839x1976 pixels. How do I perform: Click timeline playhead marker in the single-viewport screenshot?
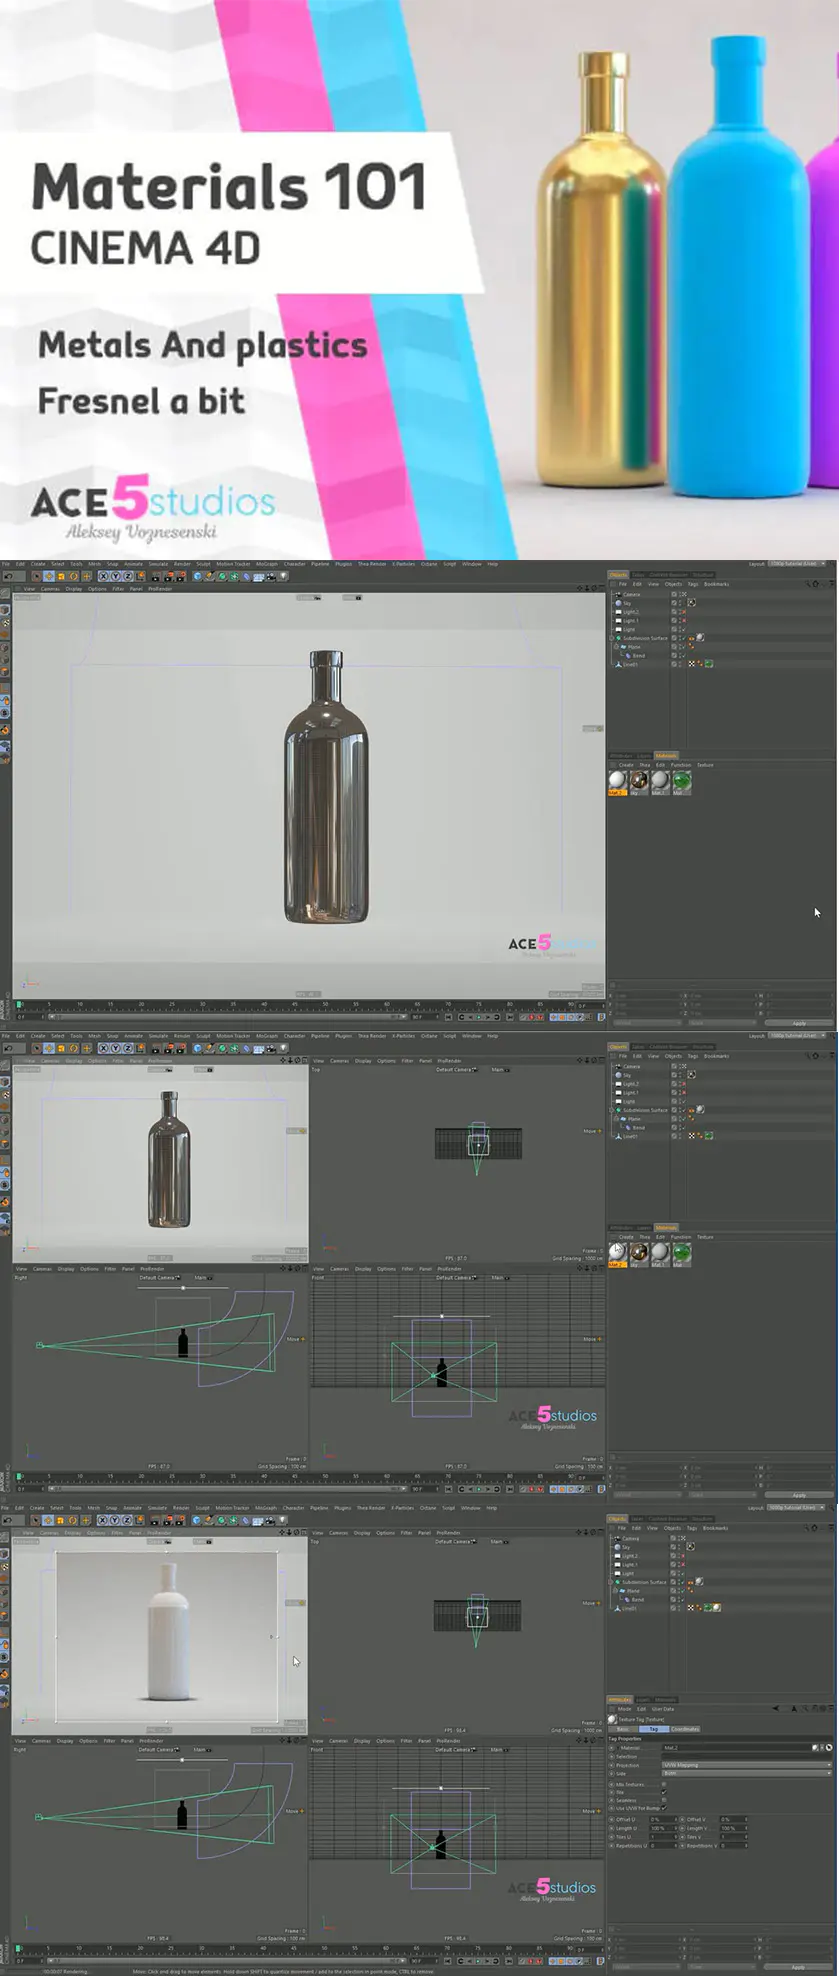(19, 1004)
